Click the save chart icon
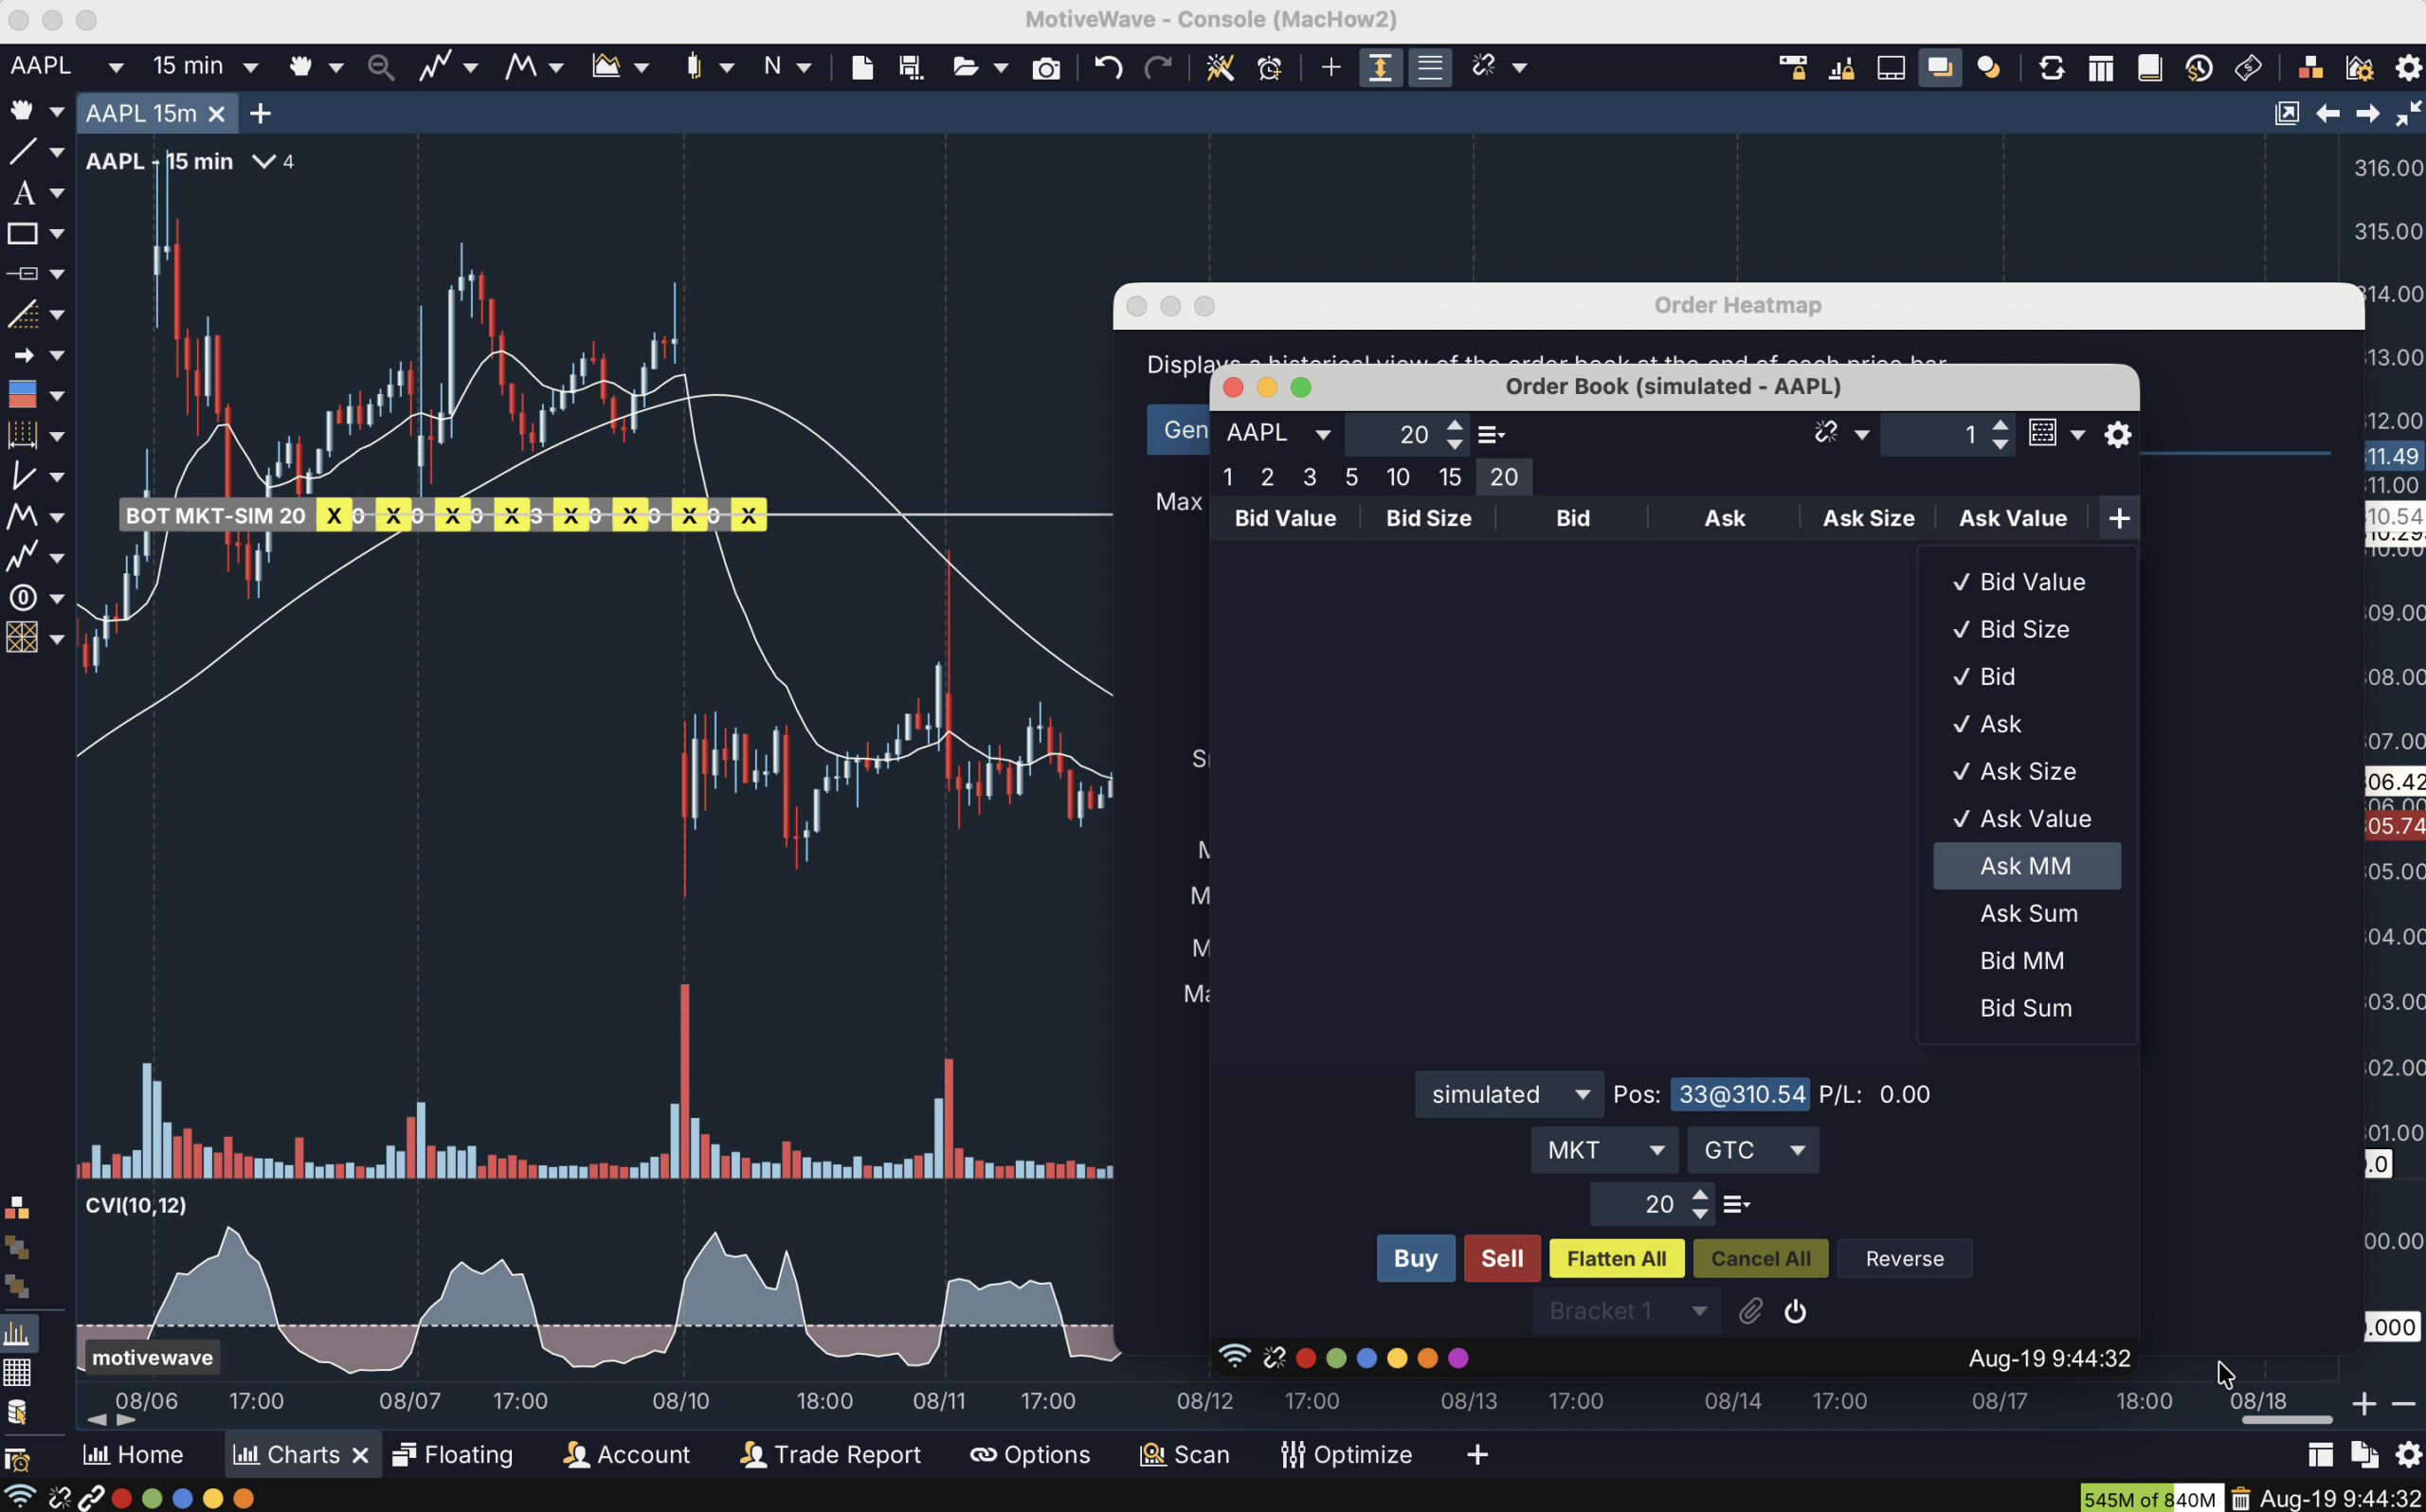Screen dimensions: 2426x1512 click(910, 67)
